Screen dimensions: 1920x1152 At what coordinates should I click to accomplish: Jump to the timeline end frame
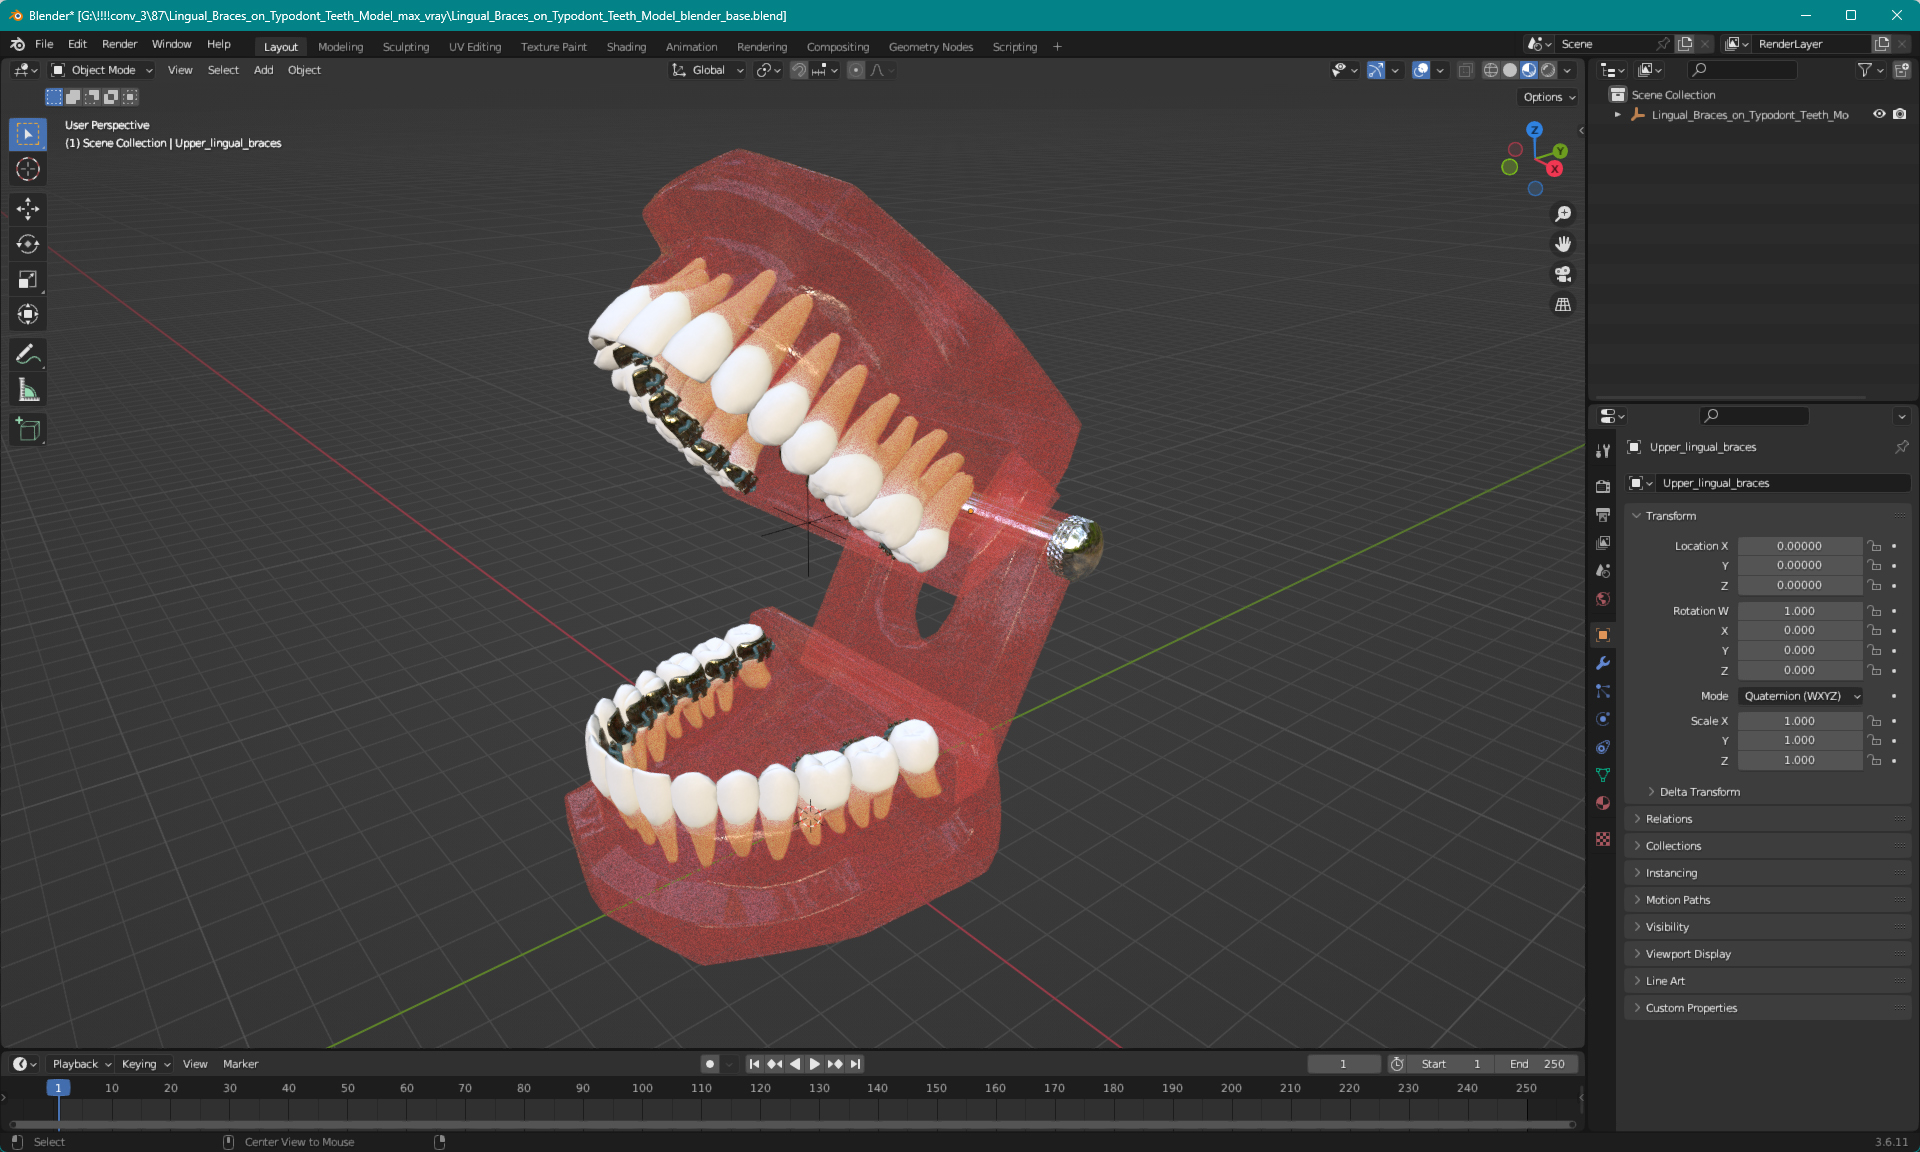[x=855, y=1064]
